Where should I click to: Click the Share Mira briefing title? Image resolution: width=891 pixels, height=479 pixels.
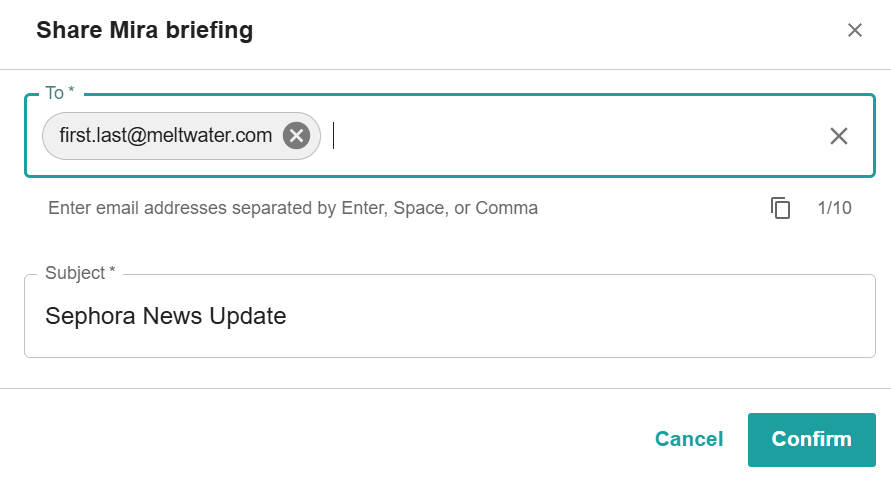(144, 30)
